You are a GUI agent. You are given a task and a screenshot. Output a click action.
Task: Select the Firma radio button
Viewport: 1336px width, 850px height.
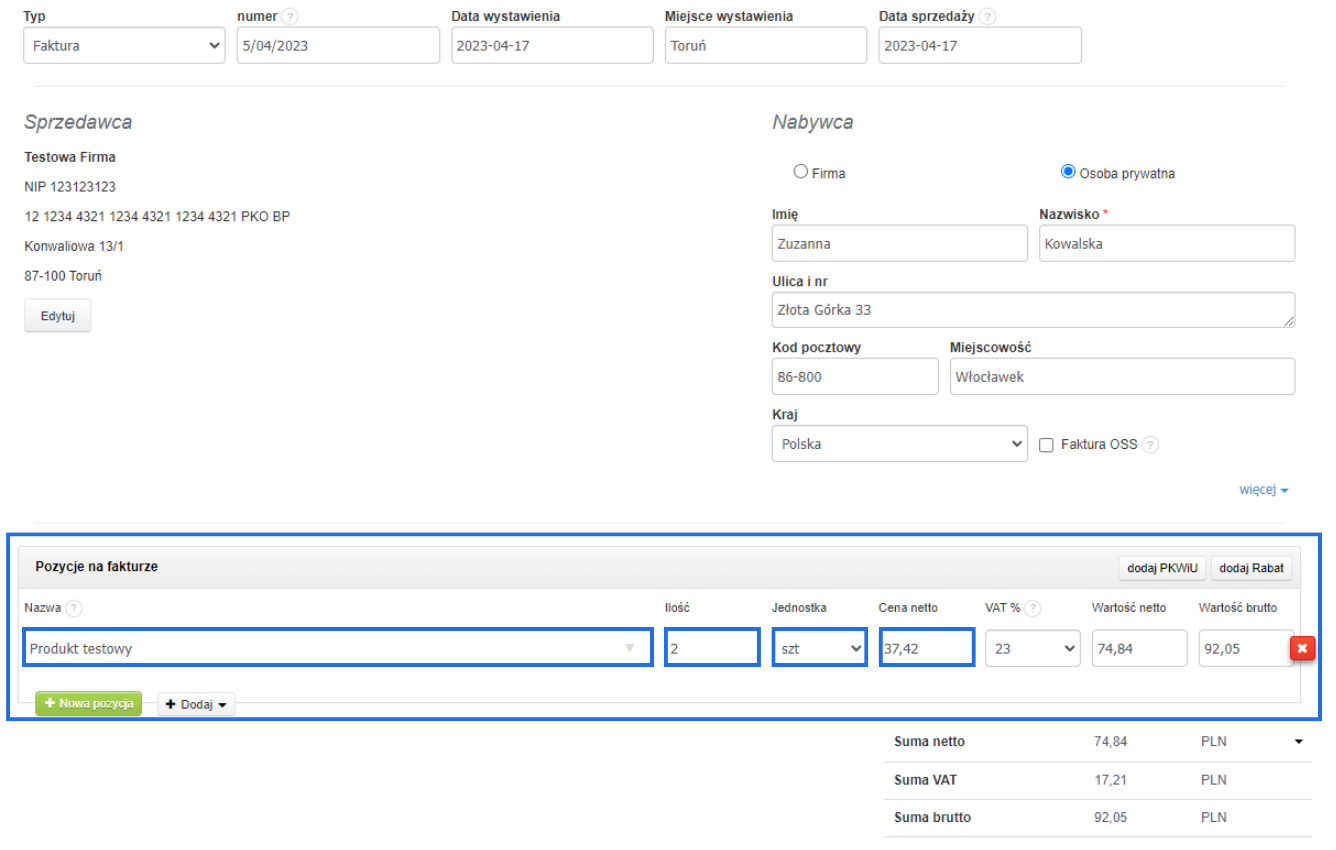[x=800, y=172]
